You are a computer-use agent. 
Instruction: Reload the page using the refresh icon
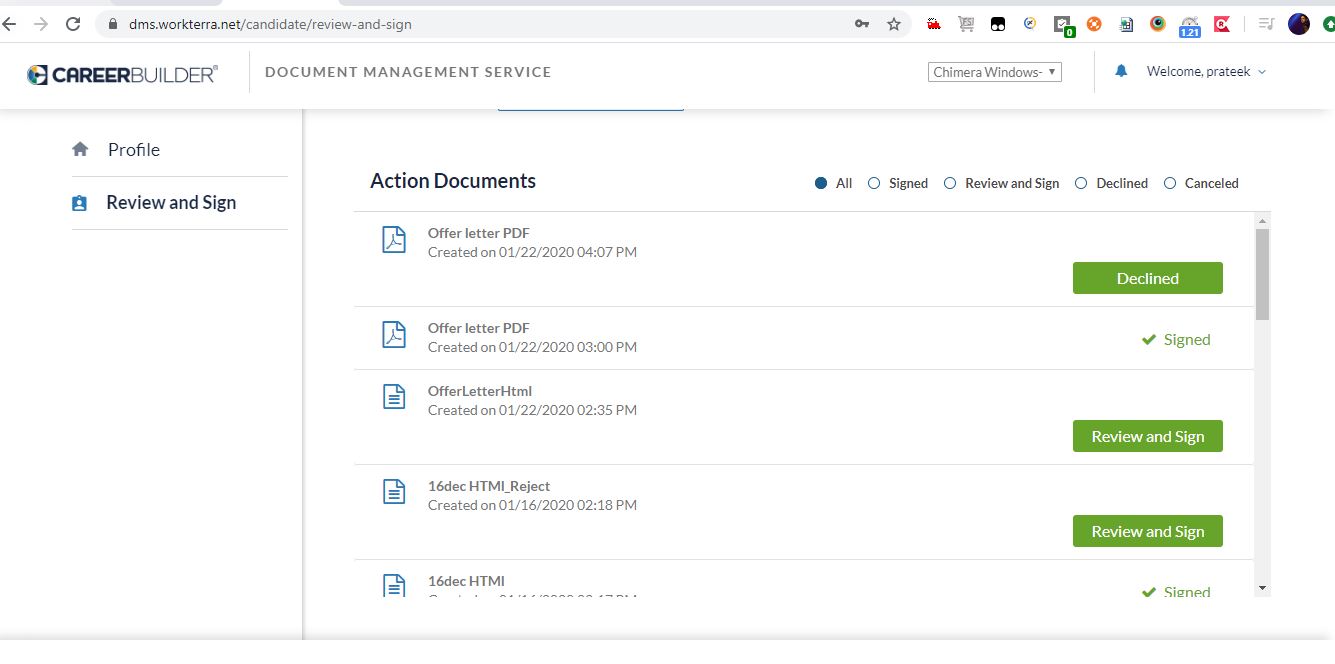(73, 24)
